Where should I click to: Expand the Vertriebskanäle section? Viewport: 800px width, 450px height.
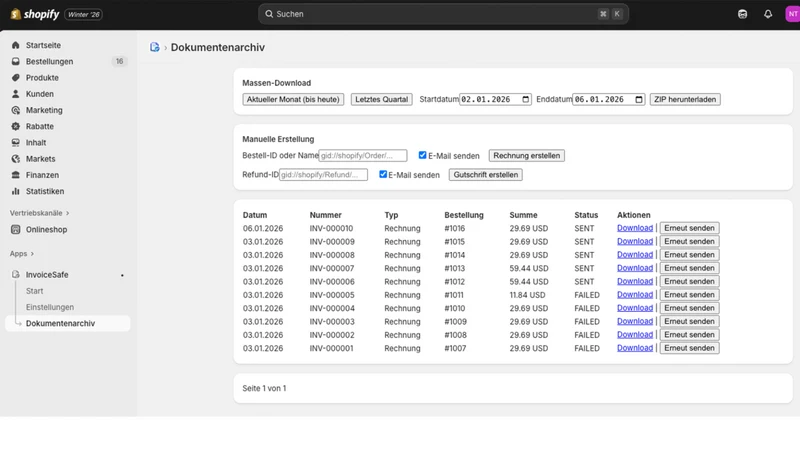click(39, 213)
